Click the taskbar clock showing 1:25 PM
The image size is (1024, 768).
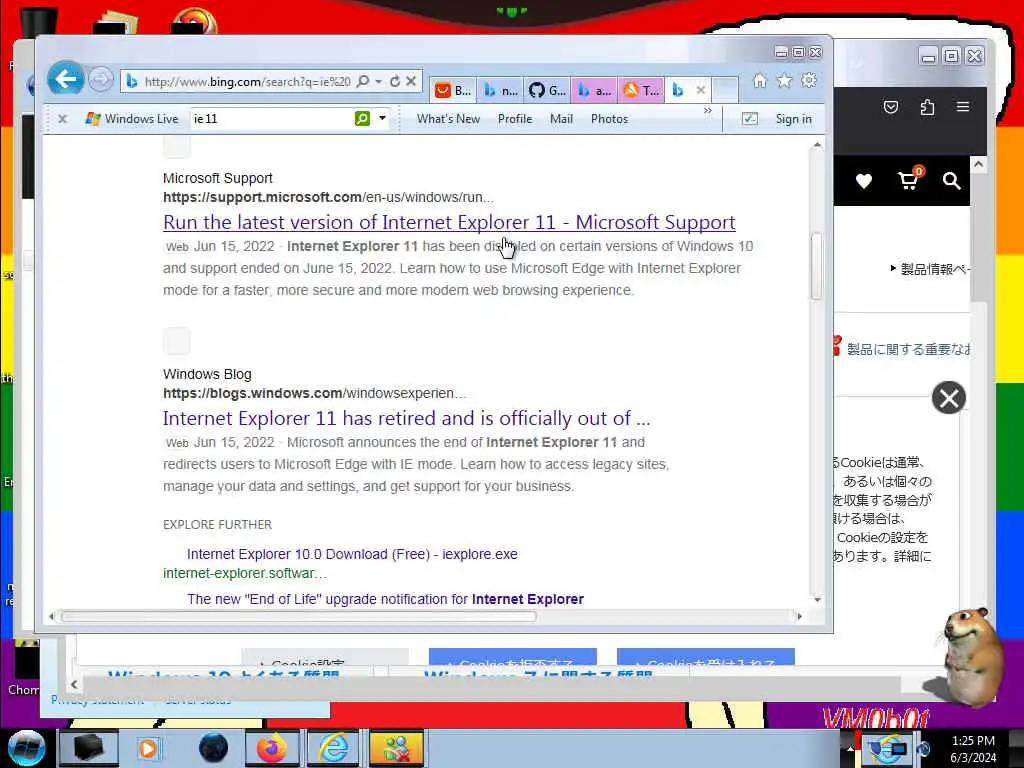(x=973, y=749)
